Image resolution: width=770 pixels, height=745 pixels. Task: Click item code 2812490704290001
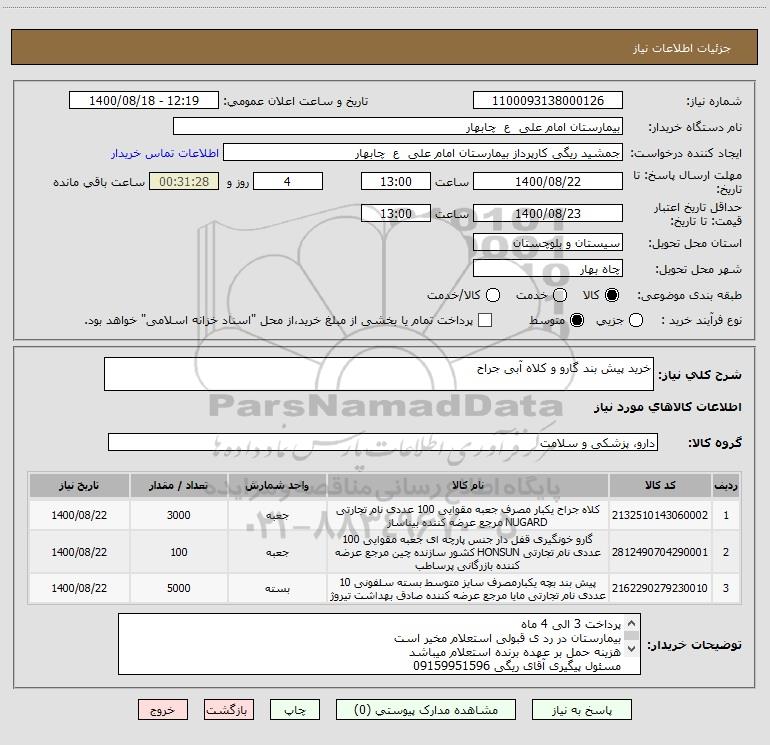pos(660,552)
